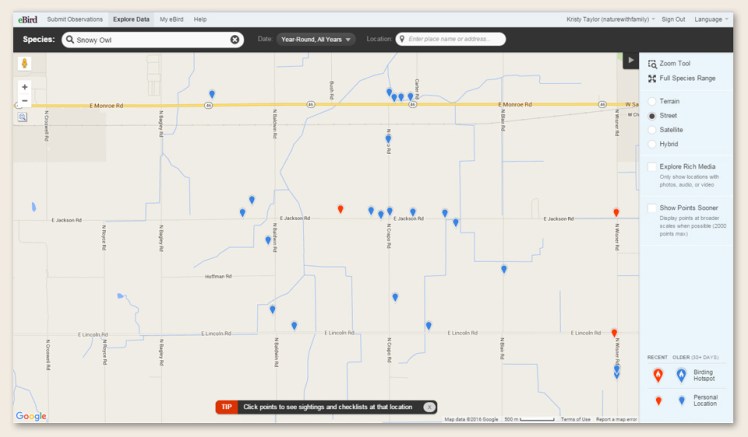The width and height of the screenshot is (748, 437).
Task: Click the species search magnifier icon
Action: [x=70, y=39]
